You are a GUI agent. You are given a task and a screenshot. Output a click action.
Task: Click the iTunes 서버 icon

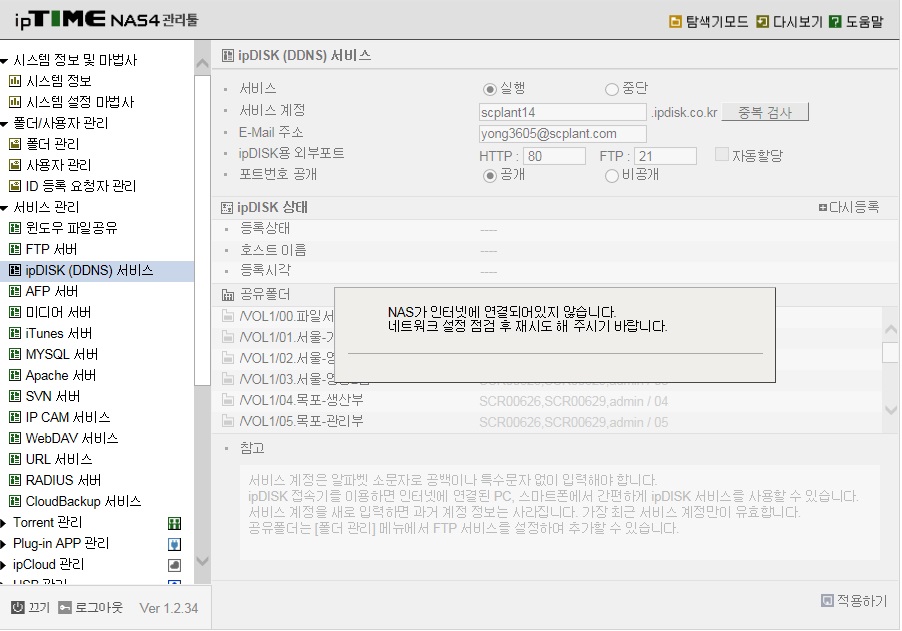(x=15, y=334)
